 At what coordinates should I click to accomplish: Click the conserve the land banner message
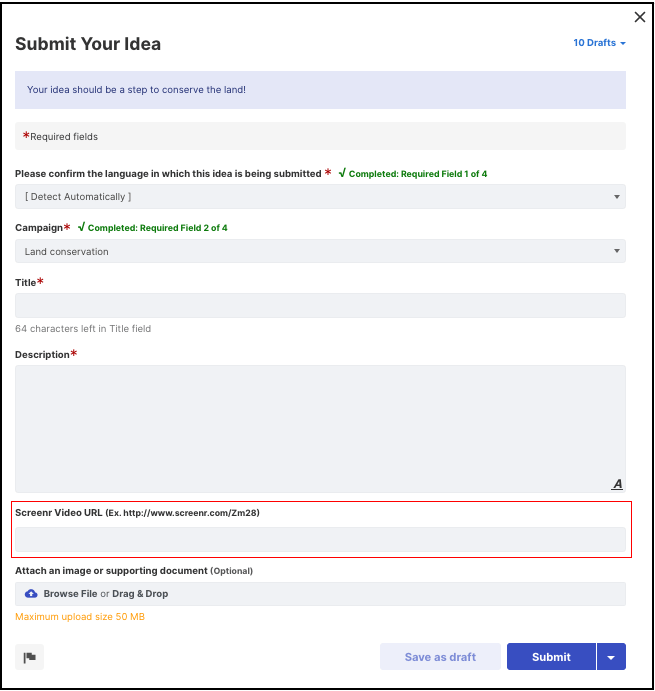[x=136, y=89]
